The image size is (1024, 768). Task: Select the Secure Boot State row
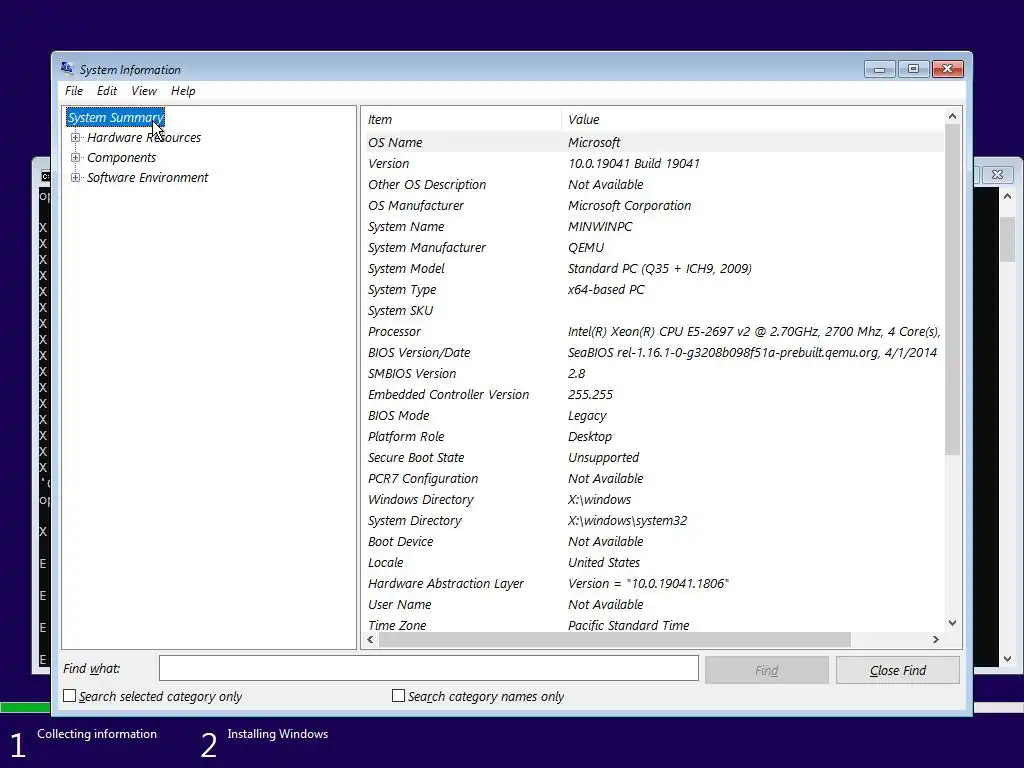pyautogui.click(x=652, y=457)
